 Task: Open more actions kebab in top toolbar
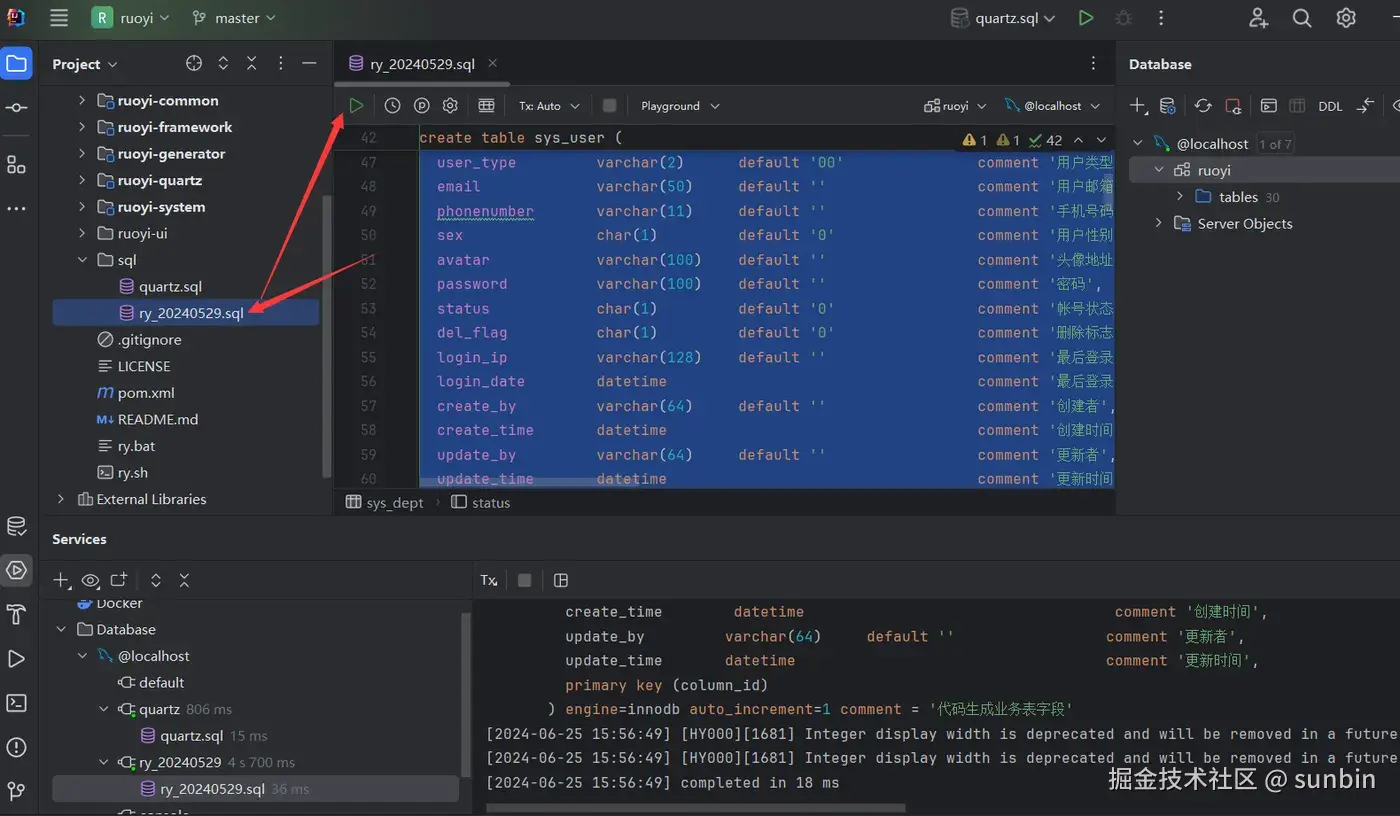(1161, 18)
